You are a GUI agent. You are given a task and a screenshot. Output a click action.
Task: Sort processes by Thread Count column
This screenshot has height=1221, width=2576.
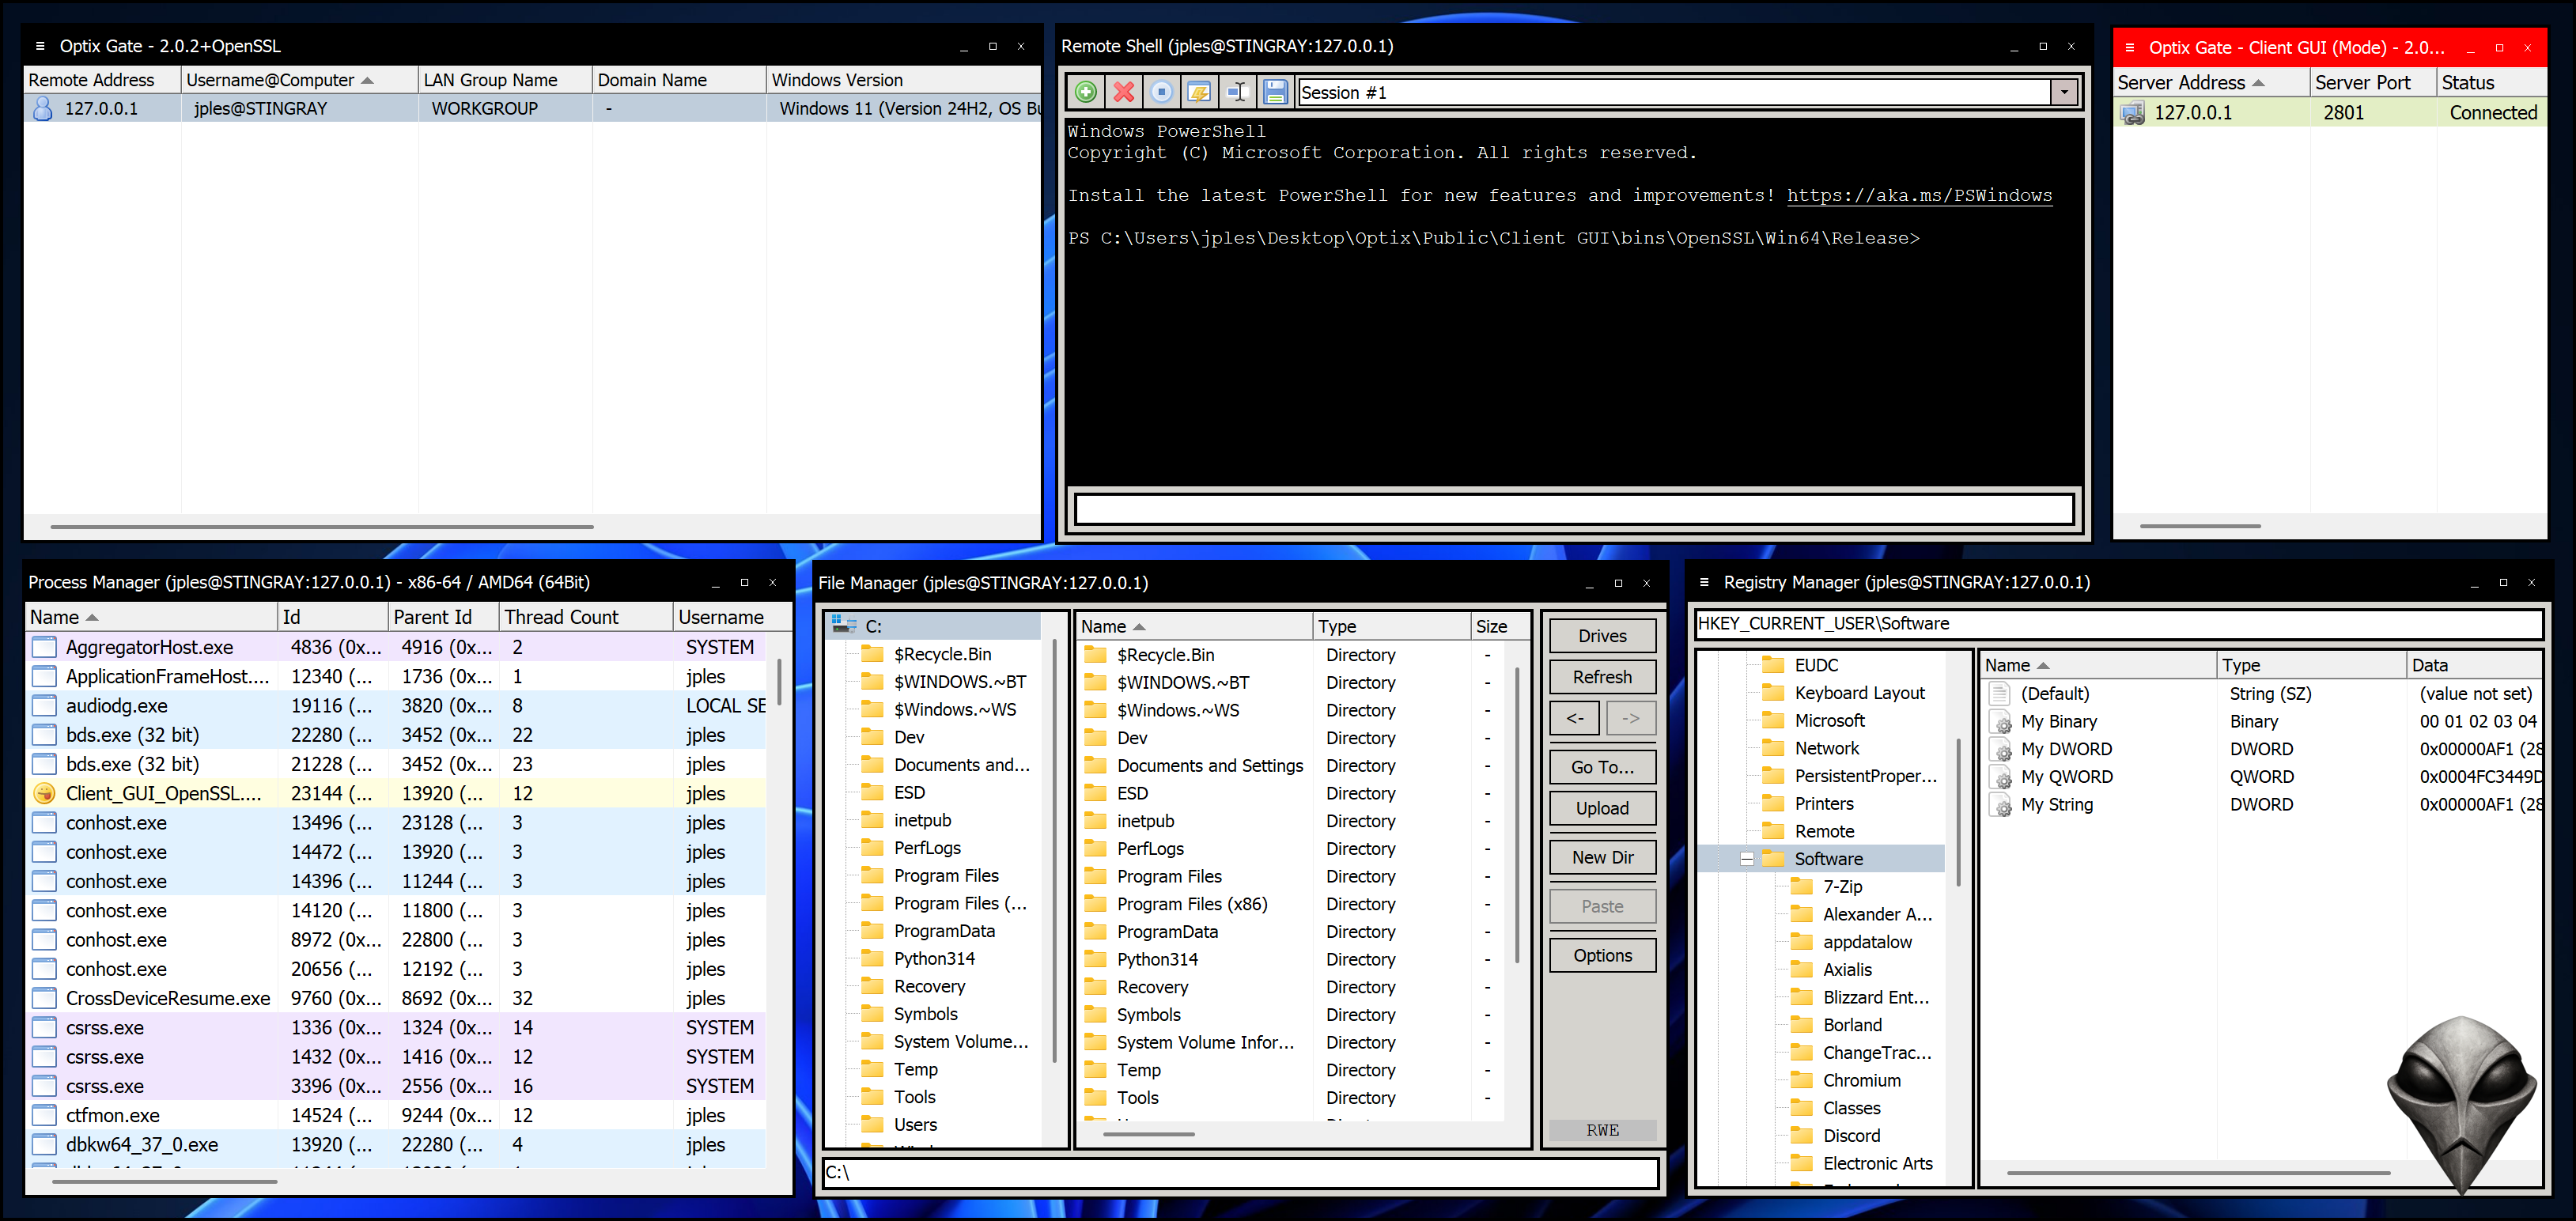(585, 617)
